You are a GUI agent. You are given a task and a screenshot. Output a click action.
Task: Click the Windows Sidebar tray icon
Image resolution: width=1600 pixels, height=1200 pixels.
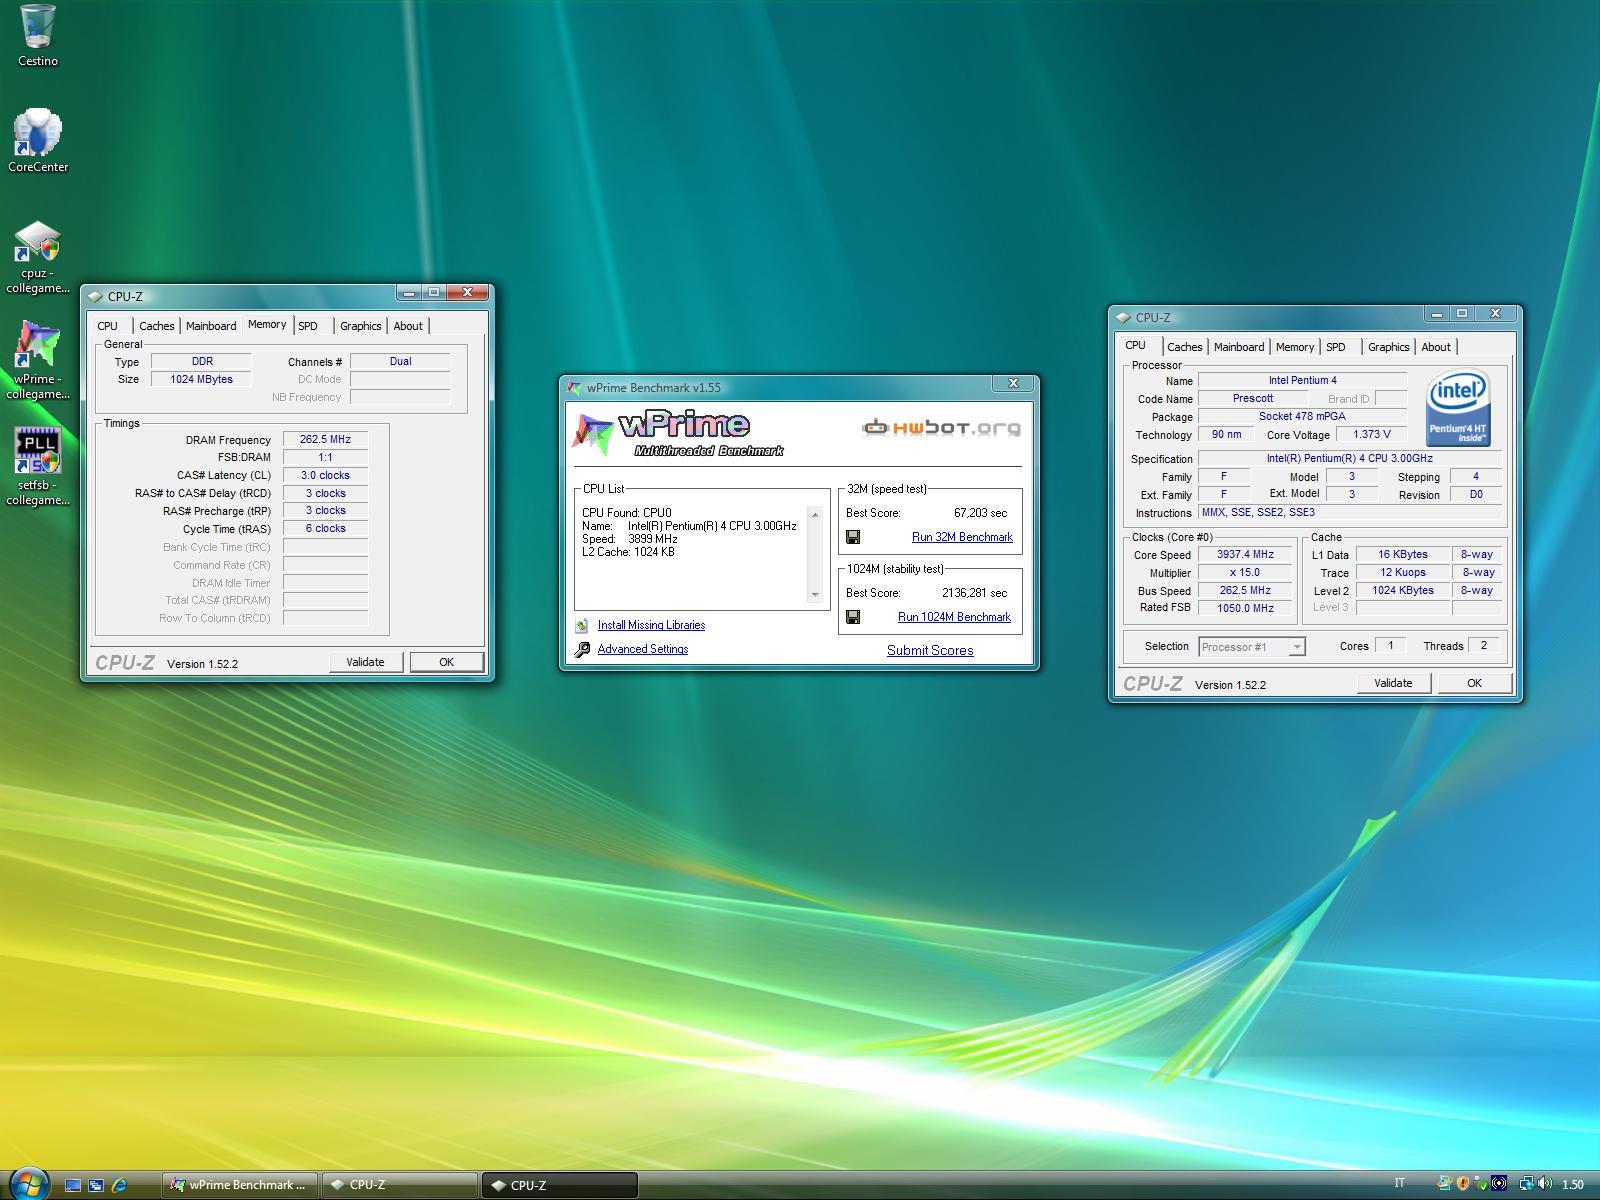pos(1444,1184)
